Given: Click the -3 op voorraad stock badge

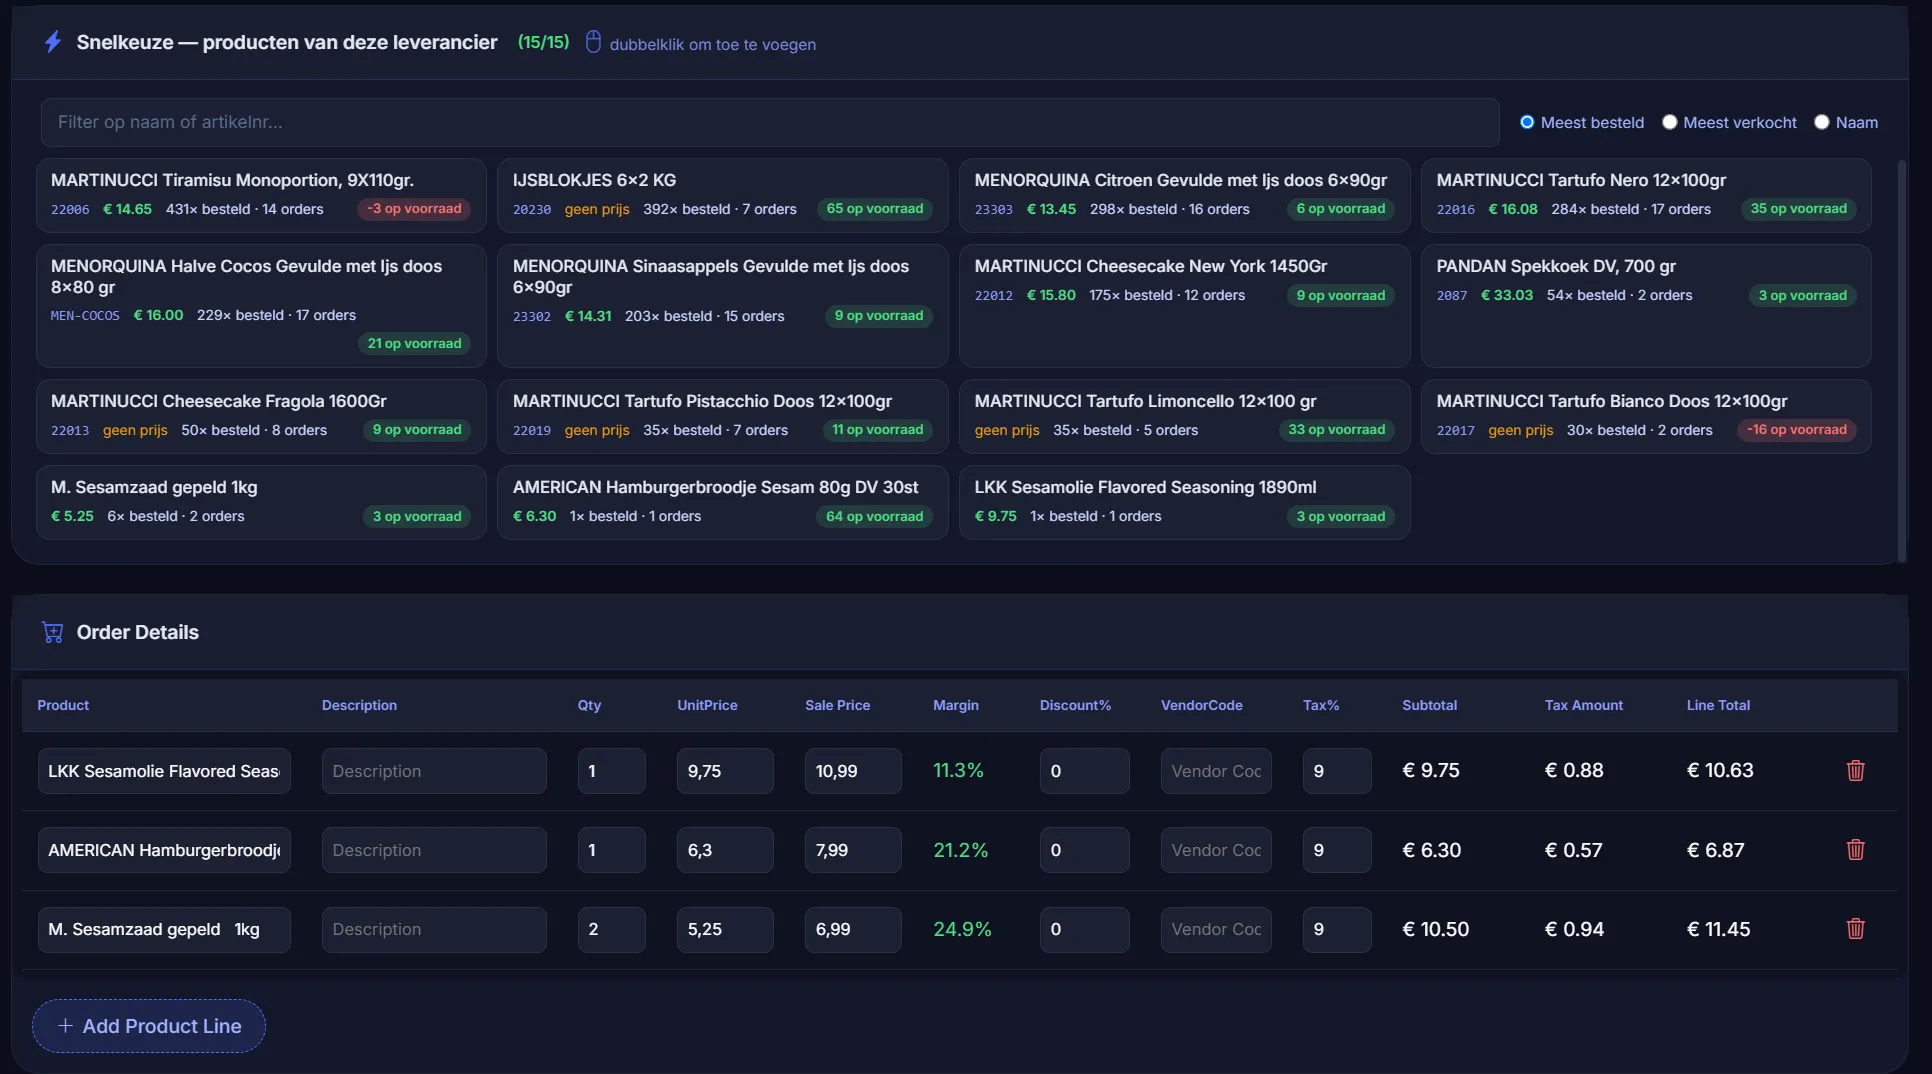Looking at the screenshot, I should 414,209.
